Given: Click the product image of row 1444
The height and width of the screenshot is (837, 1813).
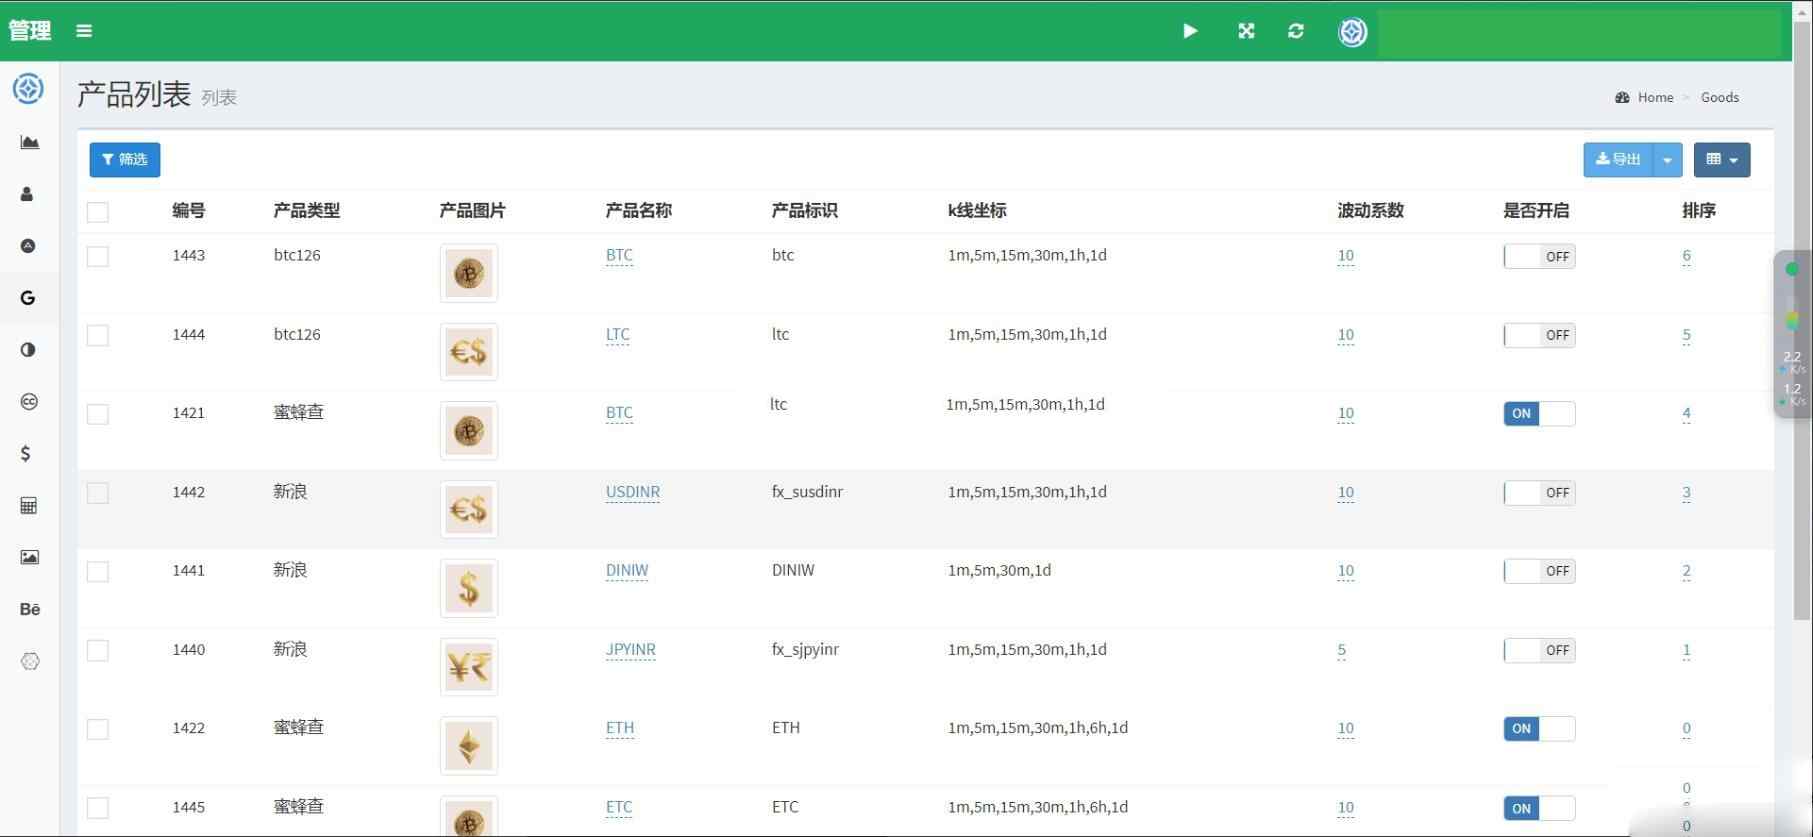Looking at the screenshot, I should pos(469,352).
